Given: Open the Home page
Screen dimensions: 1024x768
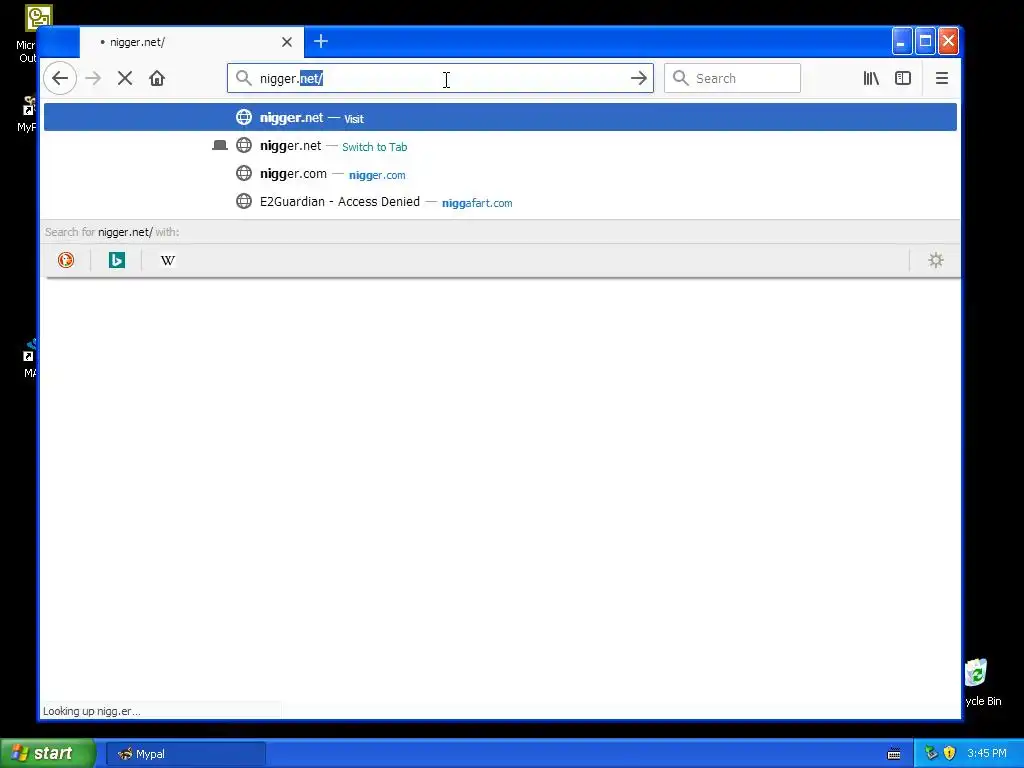Looking at the screenshot, I should tap(157, 78).
